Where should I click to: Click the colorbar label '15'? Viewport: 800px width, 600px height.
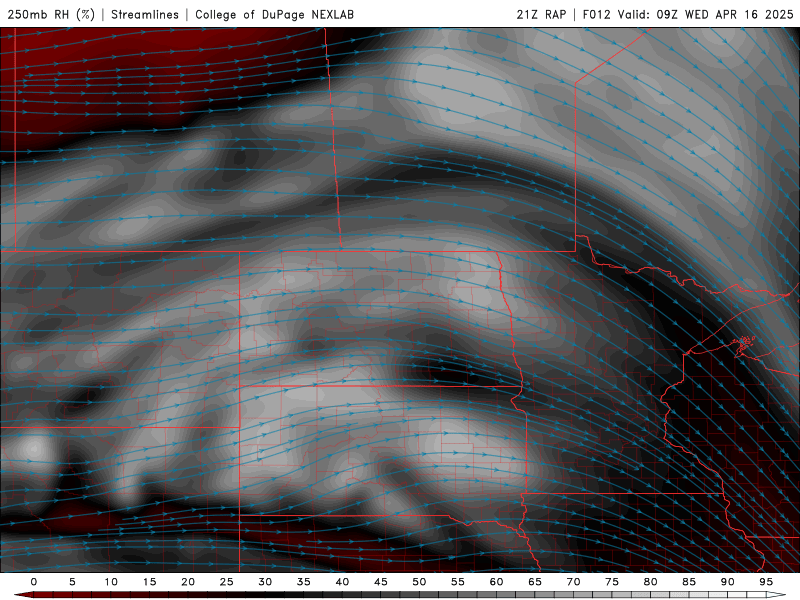(x=149, y=582)
